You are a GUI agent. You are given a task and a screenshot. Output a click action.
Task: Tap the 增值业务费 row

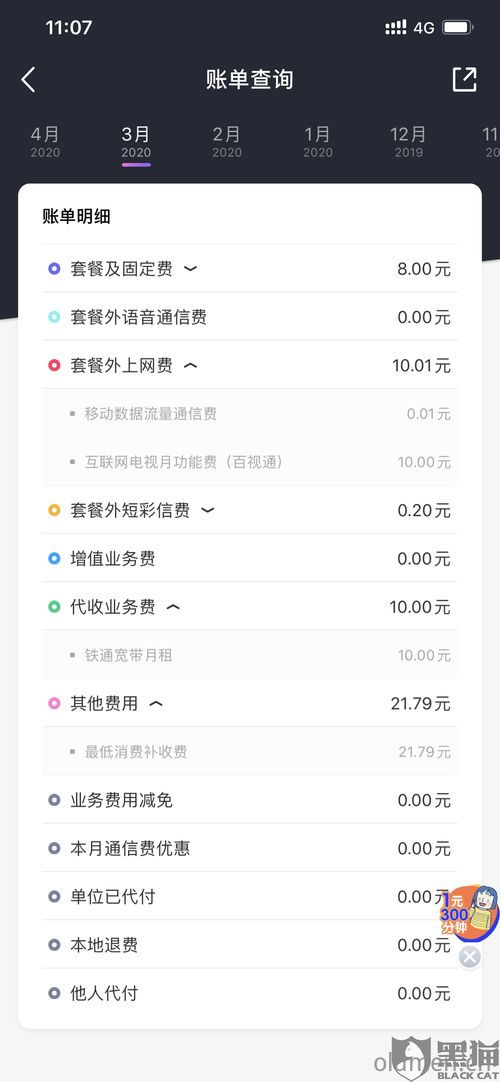click(x=250, y=558)
